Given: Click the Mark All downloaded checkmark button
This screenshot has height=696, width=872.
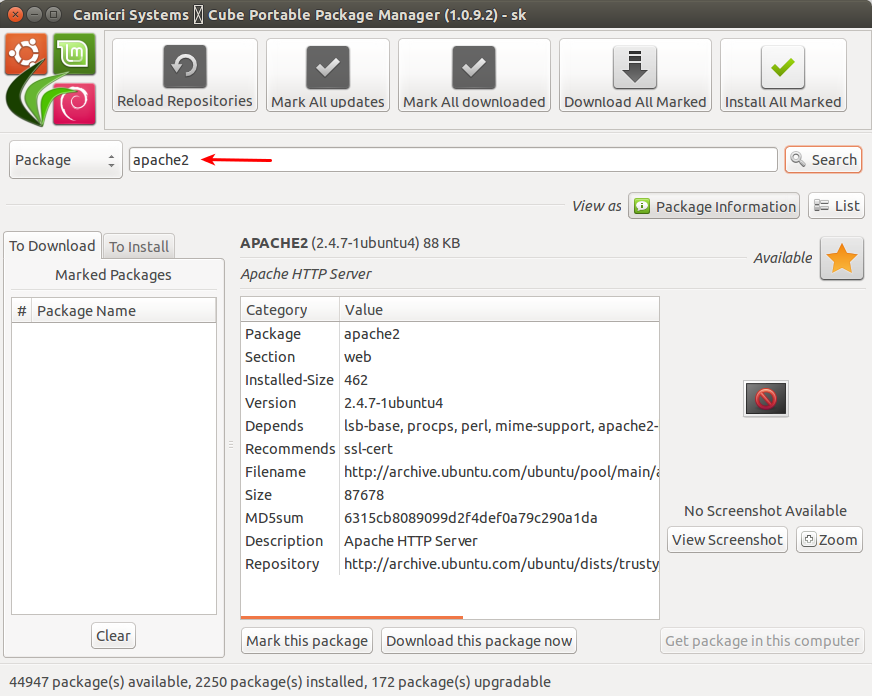Looking at the screenshot, I should click(x=474, y=75).
